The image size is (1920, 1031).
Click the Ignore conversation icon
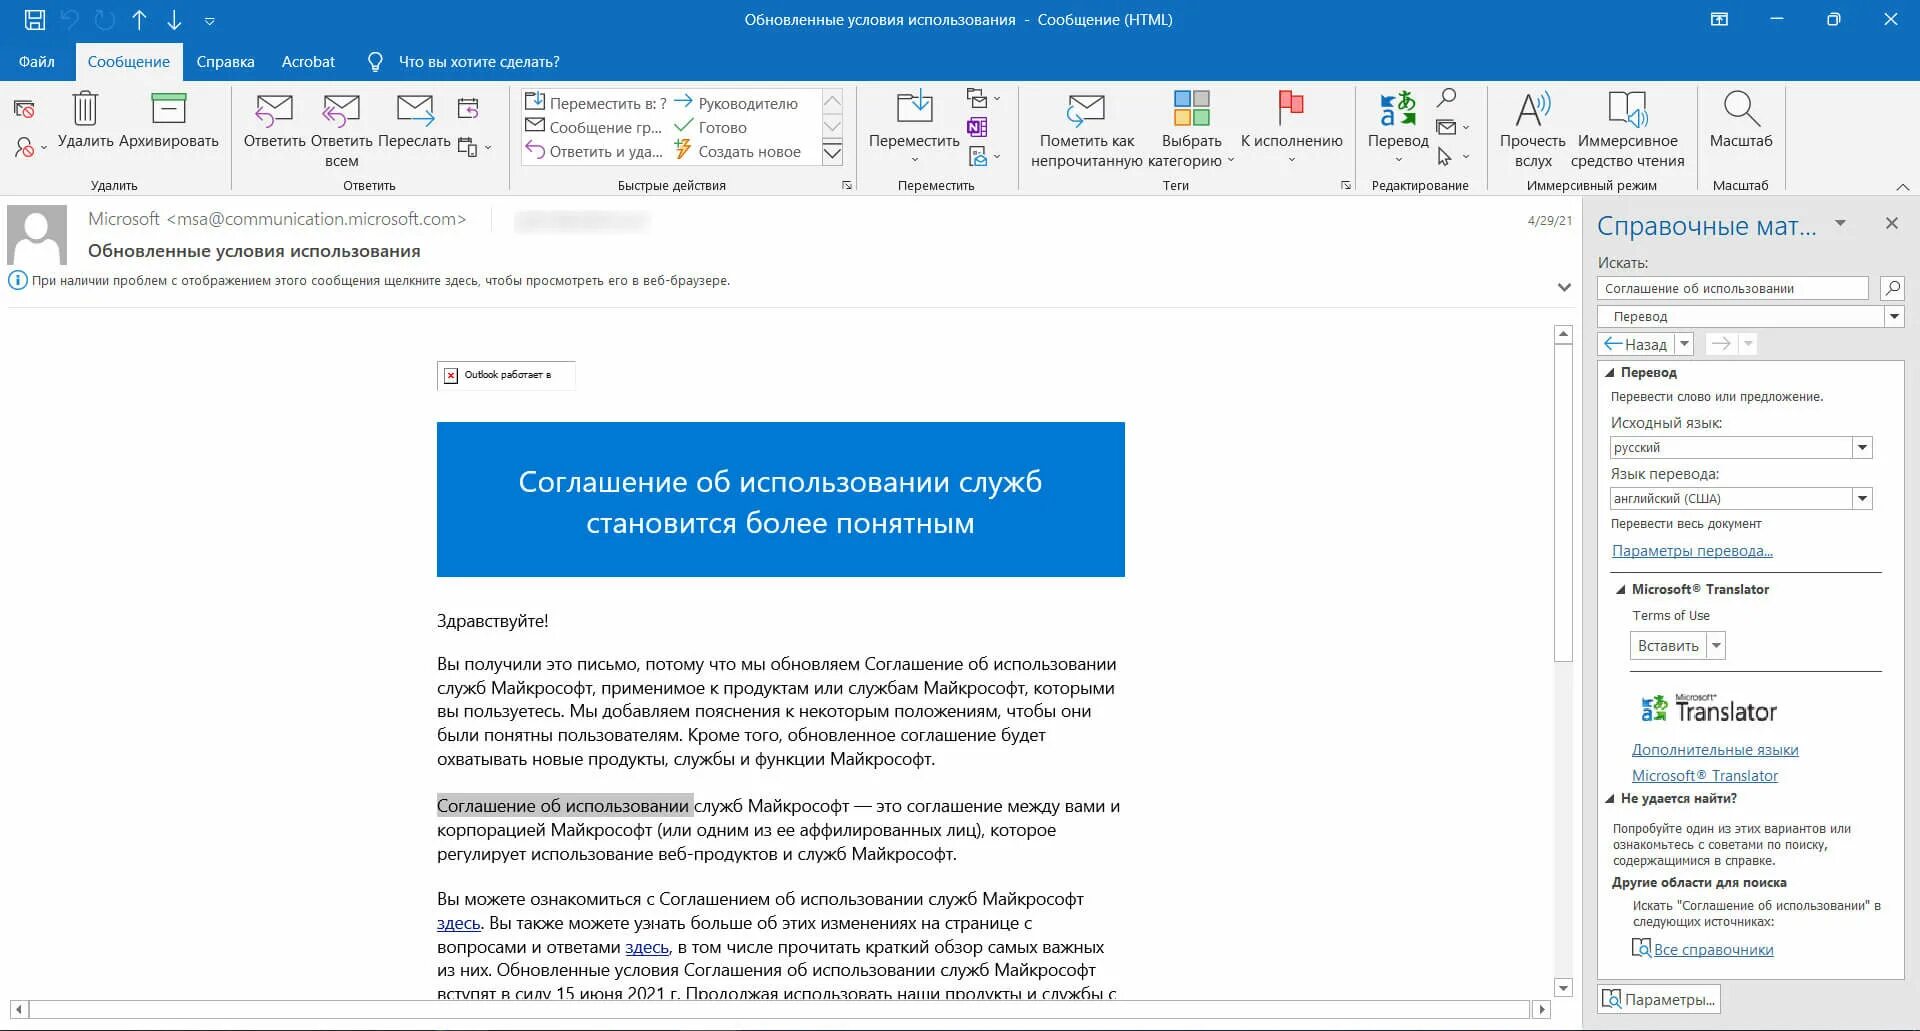click(x=24, y=109)
